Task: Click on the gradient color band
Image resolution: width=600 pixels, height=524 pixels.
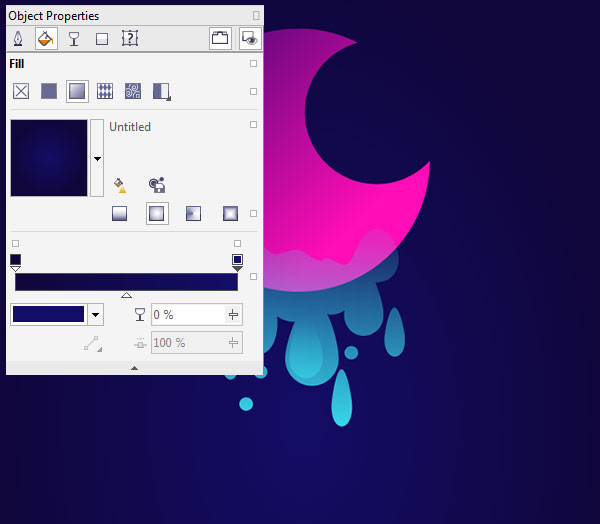Action: click(x=126, y=282)
